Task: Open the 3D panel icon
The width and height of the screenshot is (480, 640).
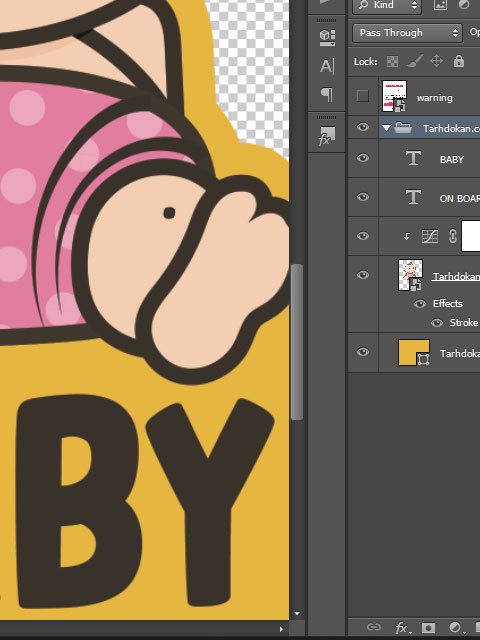Action: (327, 38)
